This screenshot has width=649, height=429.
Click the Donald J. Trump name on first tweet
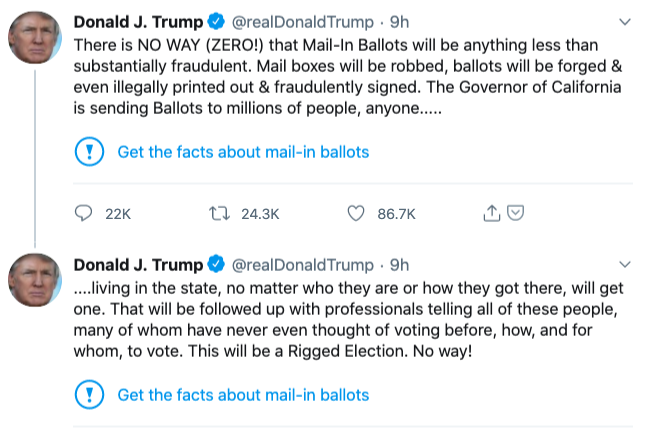click(138, 22)
